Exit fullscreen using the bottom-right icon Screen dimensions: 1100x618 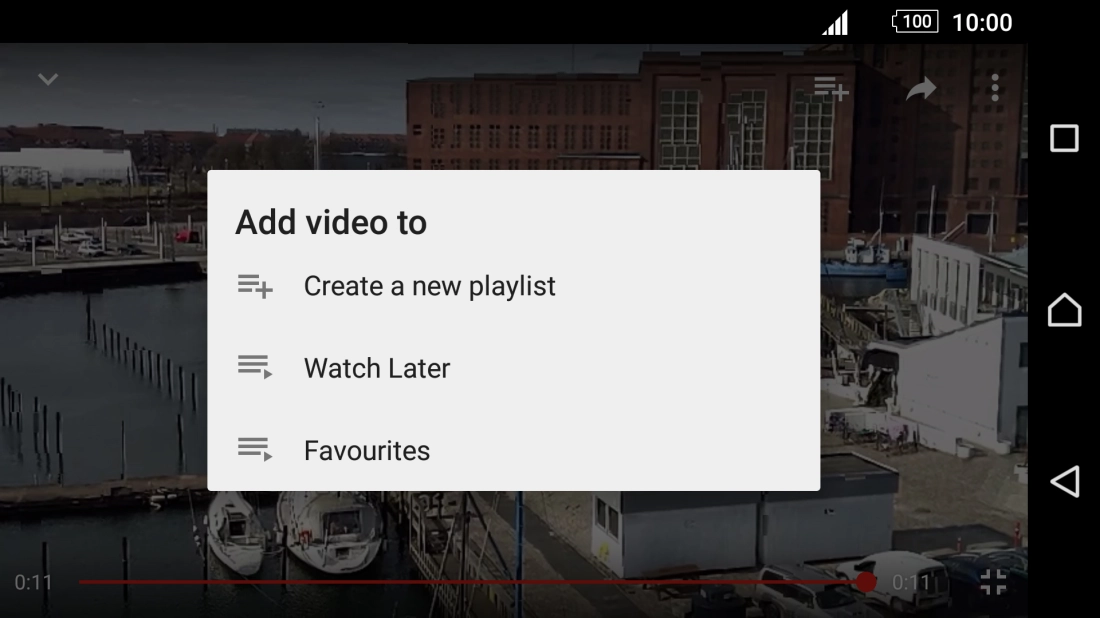click(992, 582)
